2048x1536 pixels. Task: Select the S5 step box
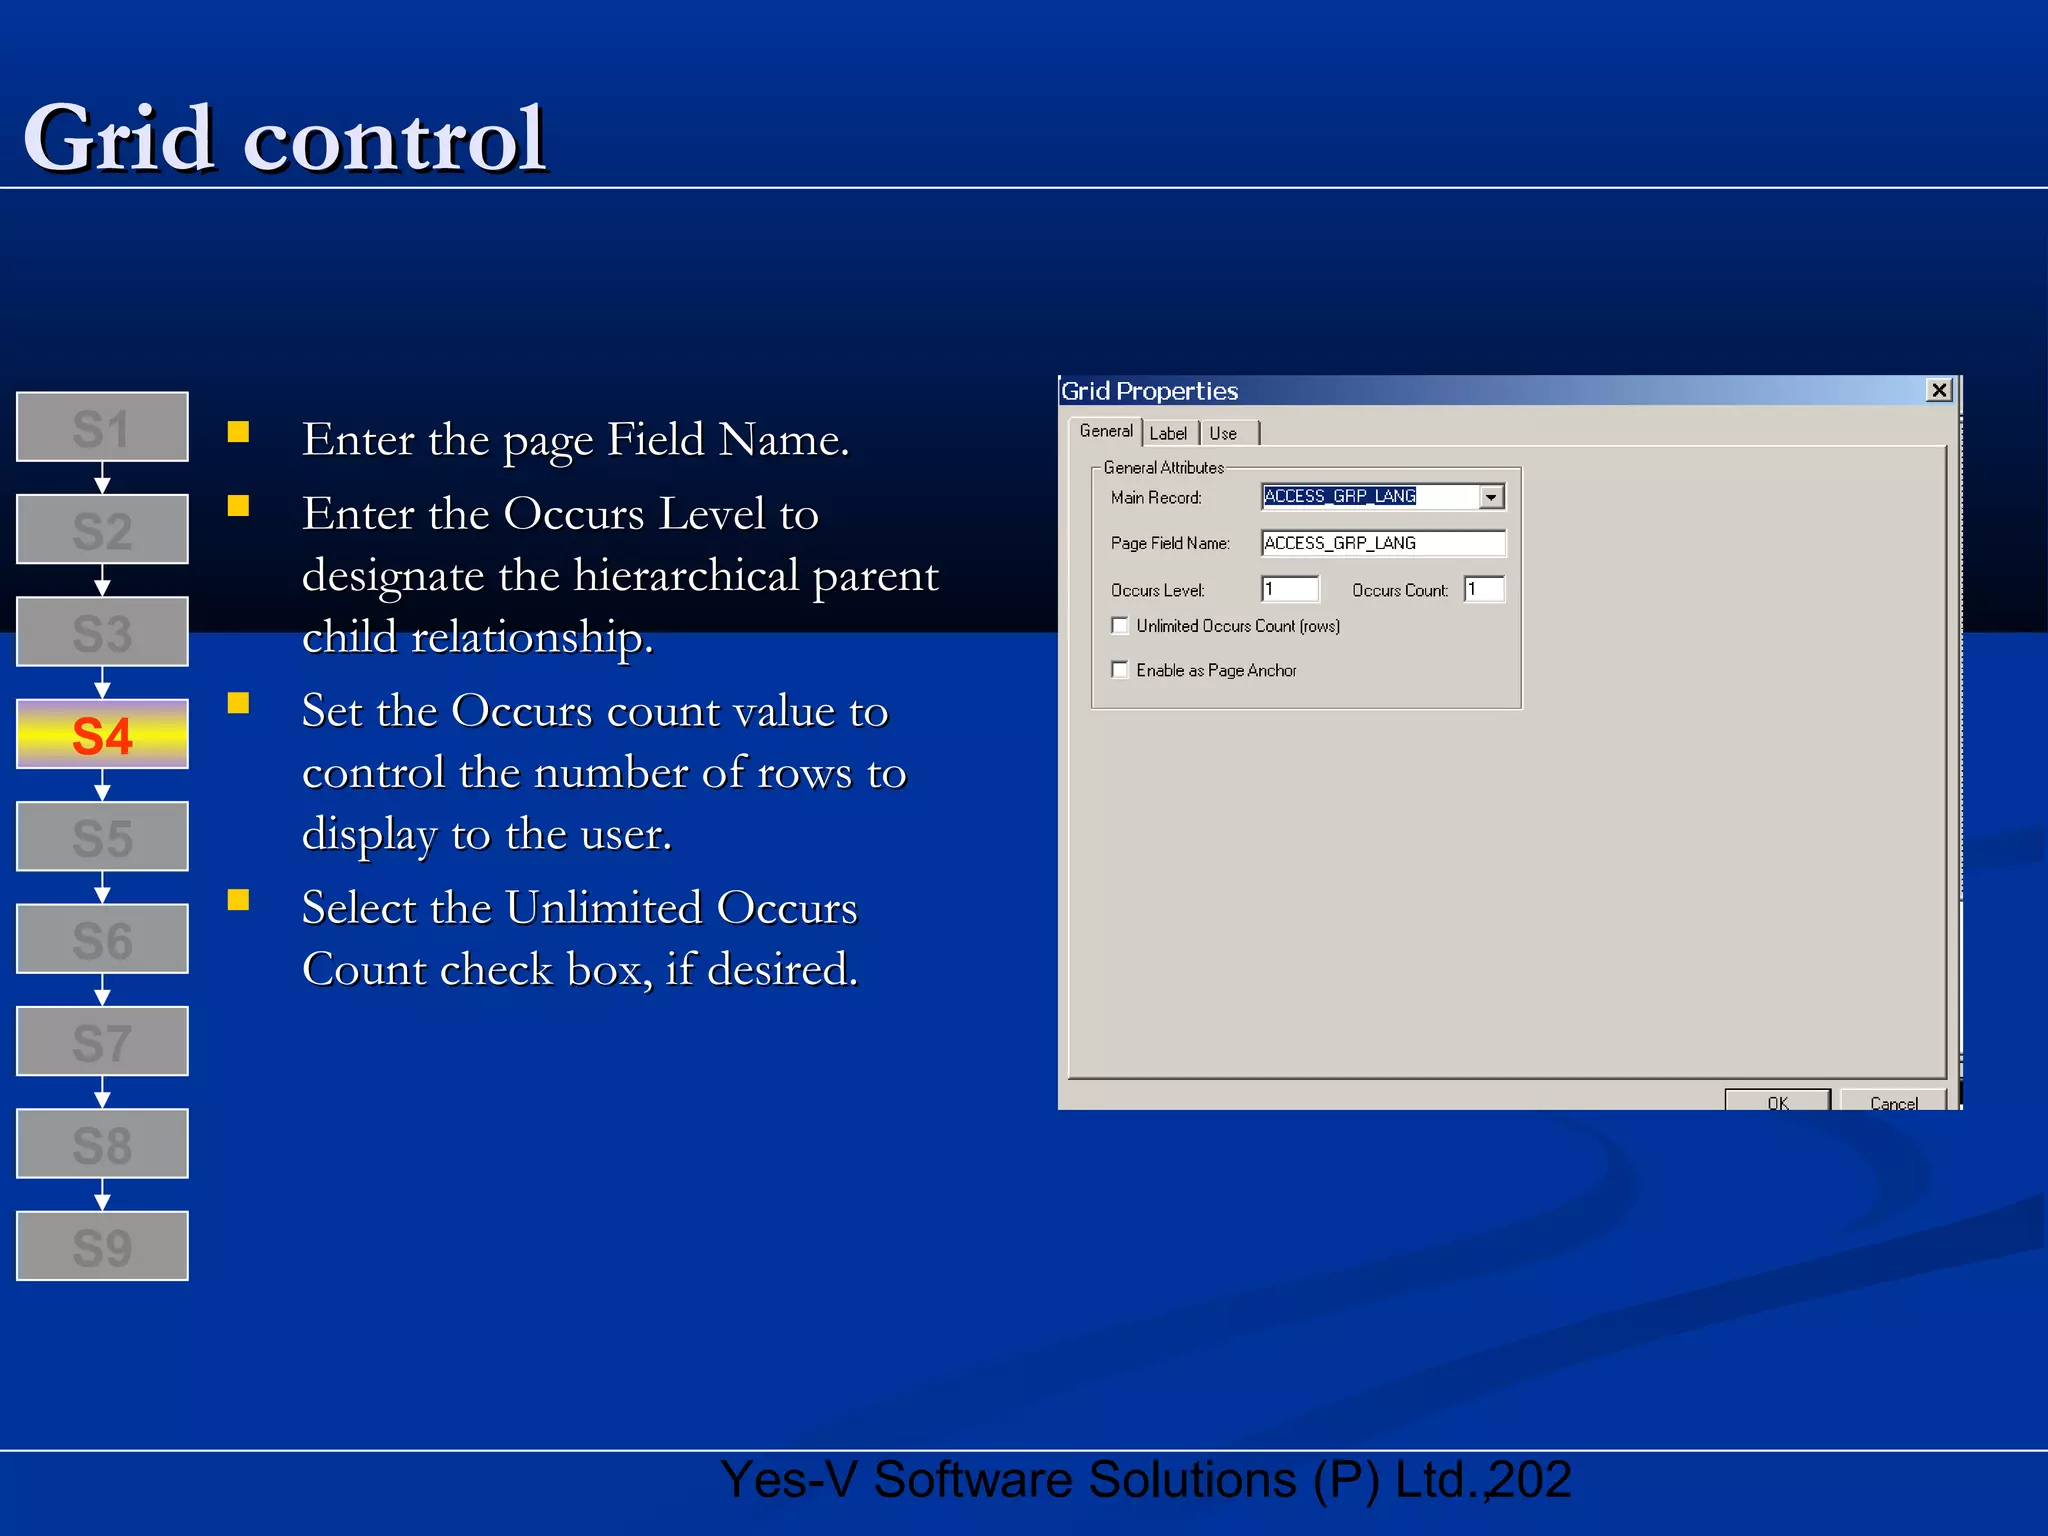coord(102,837)
